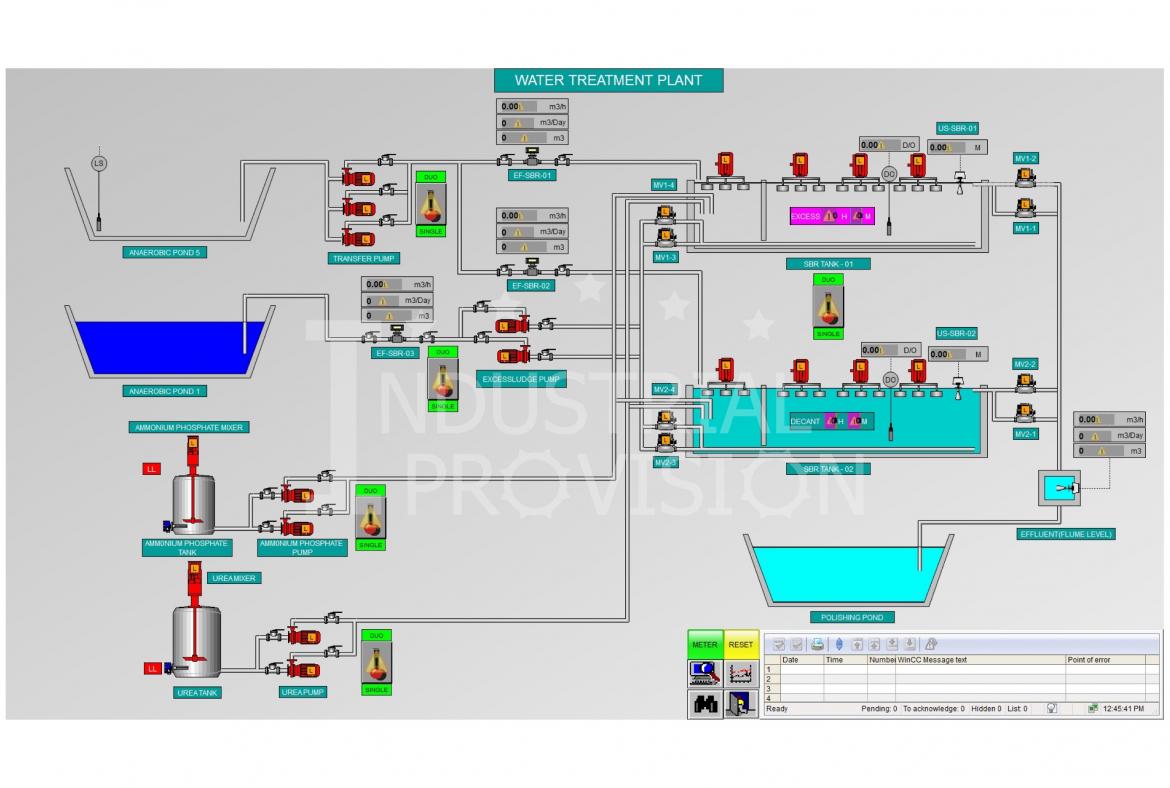The height and width of the screenshot is (788, 1170).
Task: Click the print icon in the alarm toolbar
Action: click(x=817, y=644)
